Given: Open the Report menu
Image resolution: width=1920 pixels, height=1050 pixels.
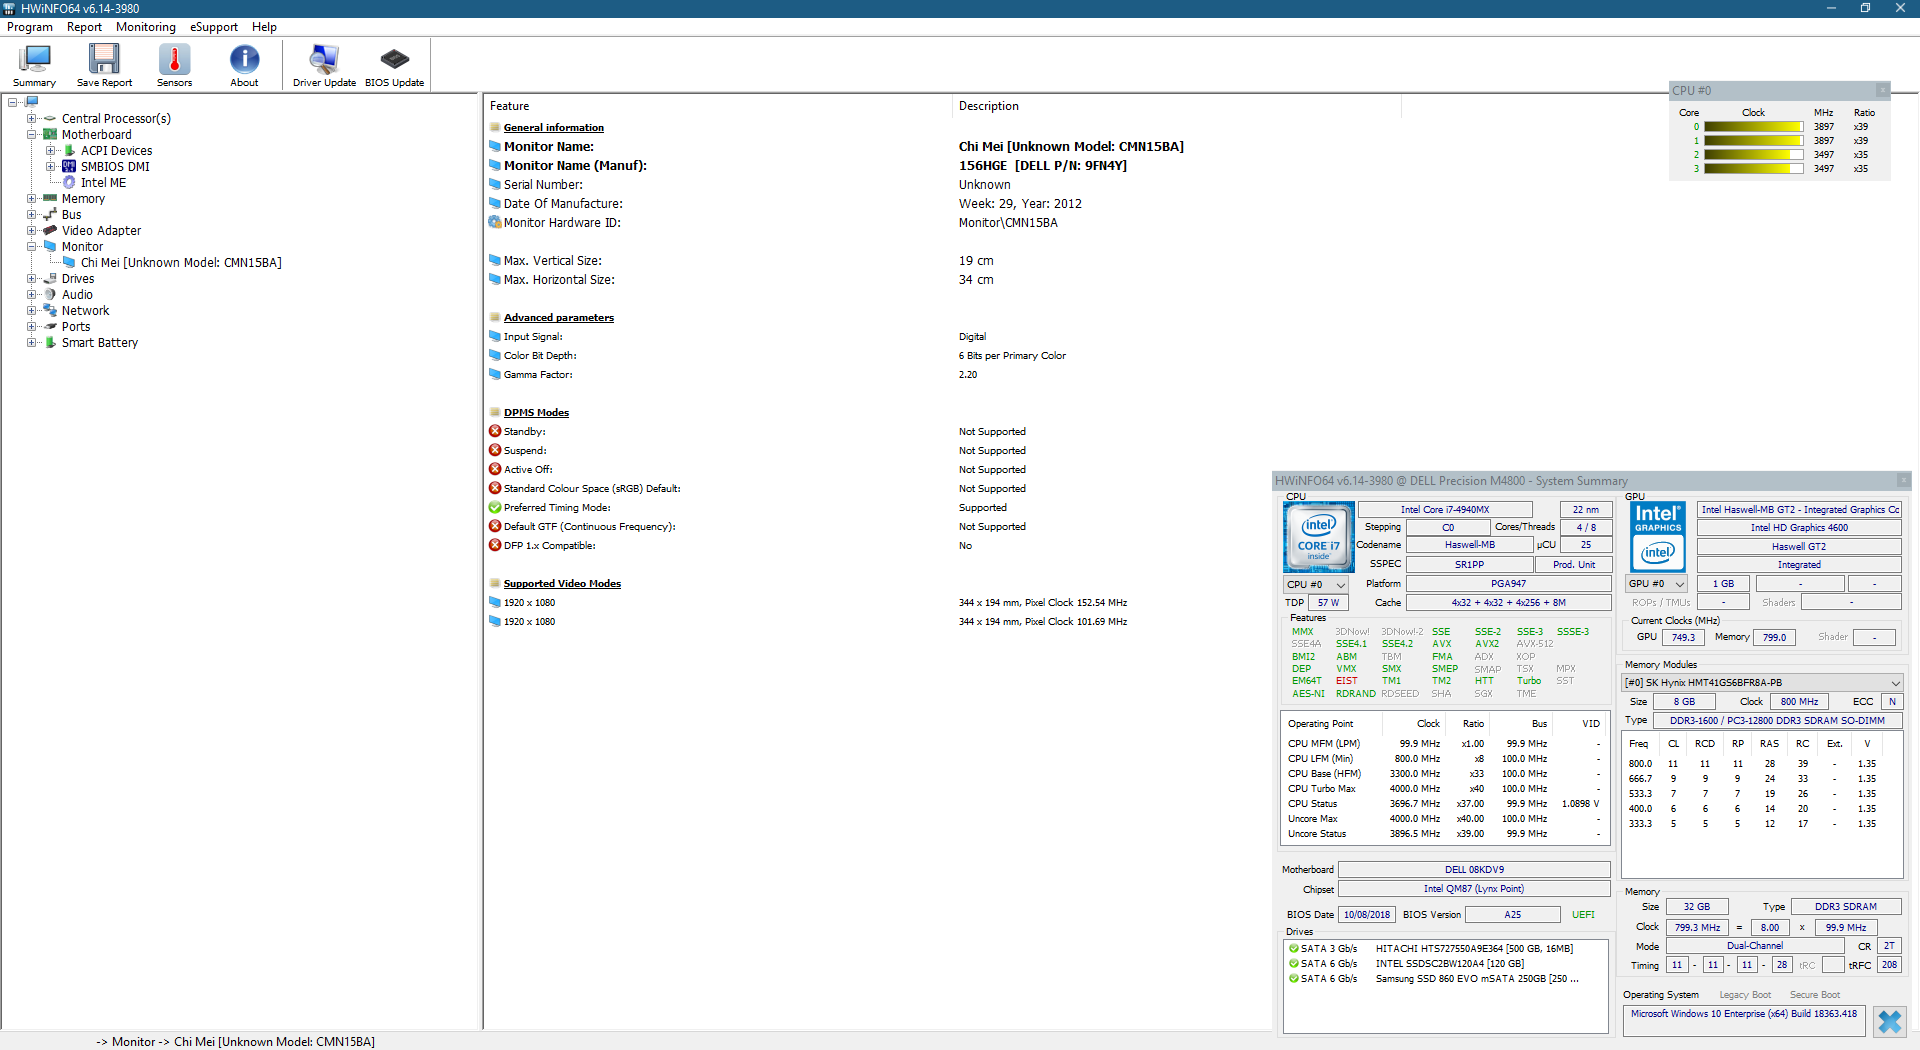Looking at the screenshot, I should 84,27.
